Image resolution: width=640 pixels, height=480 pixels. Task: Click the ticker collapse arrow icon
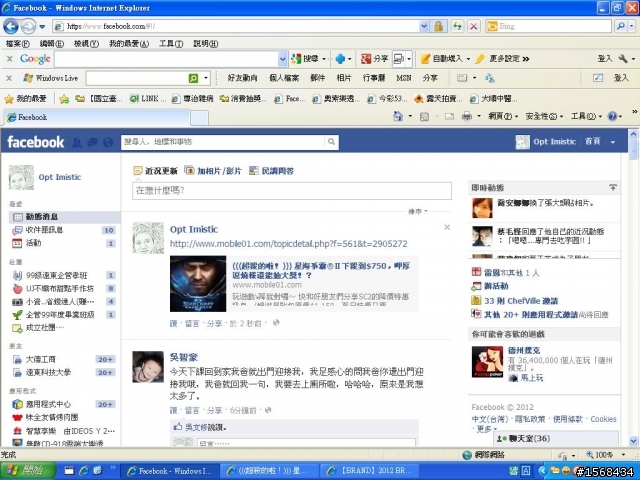tap(613, 187)
